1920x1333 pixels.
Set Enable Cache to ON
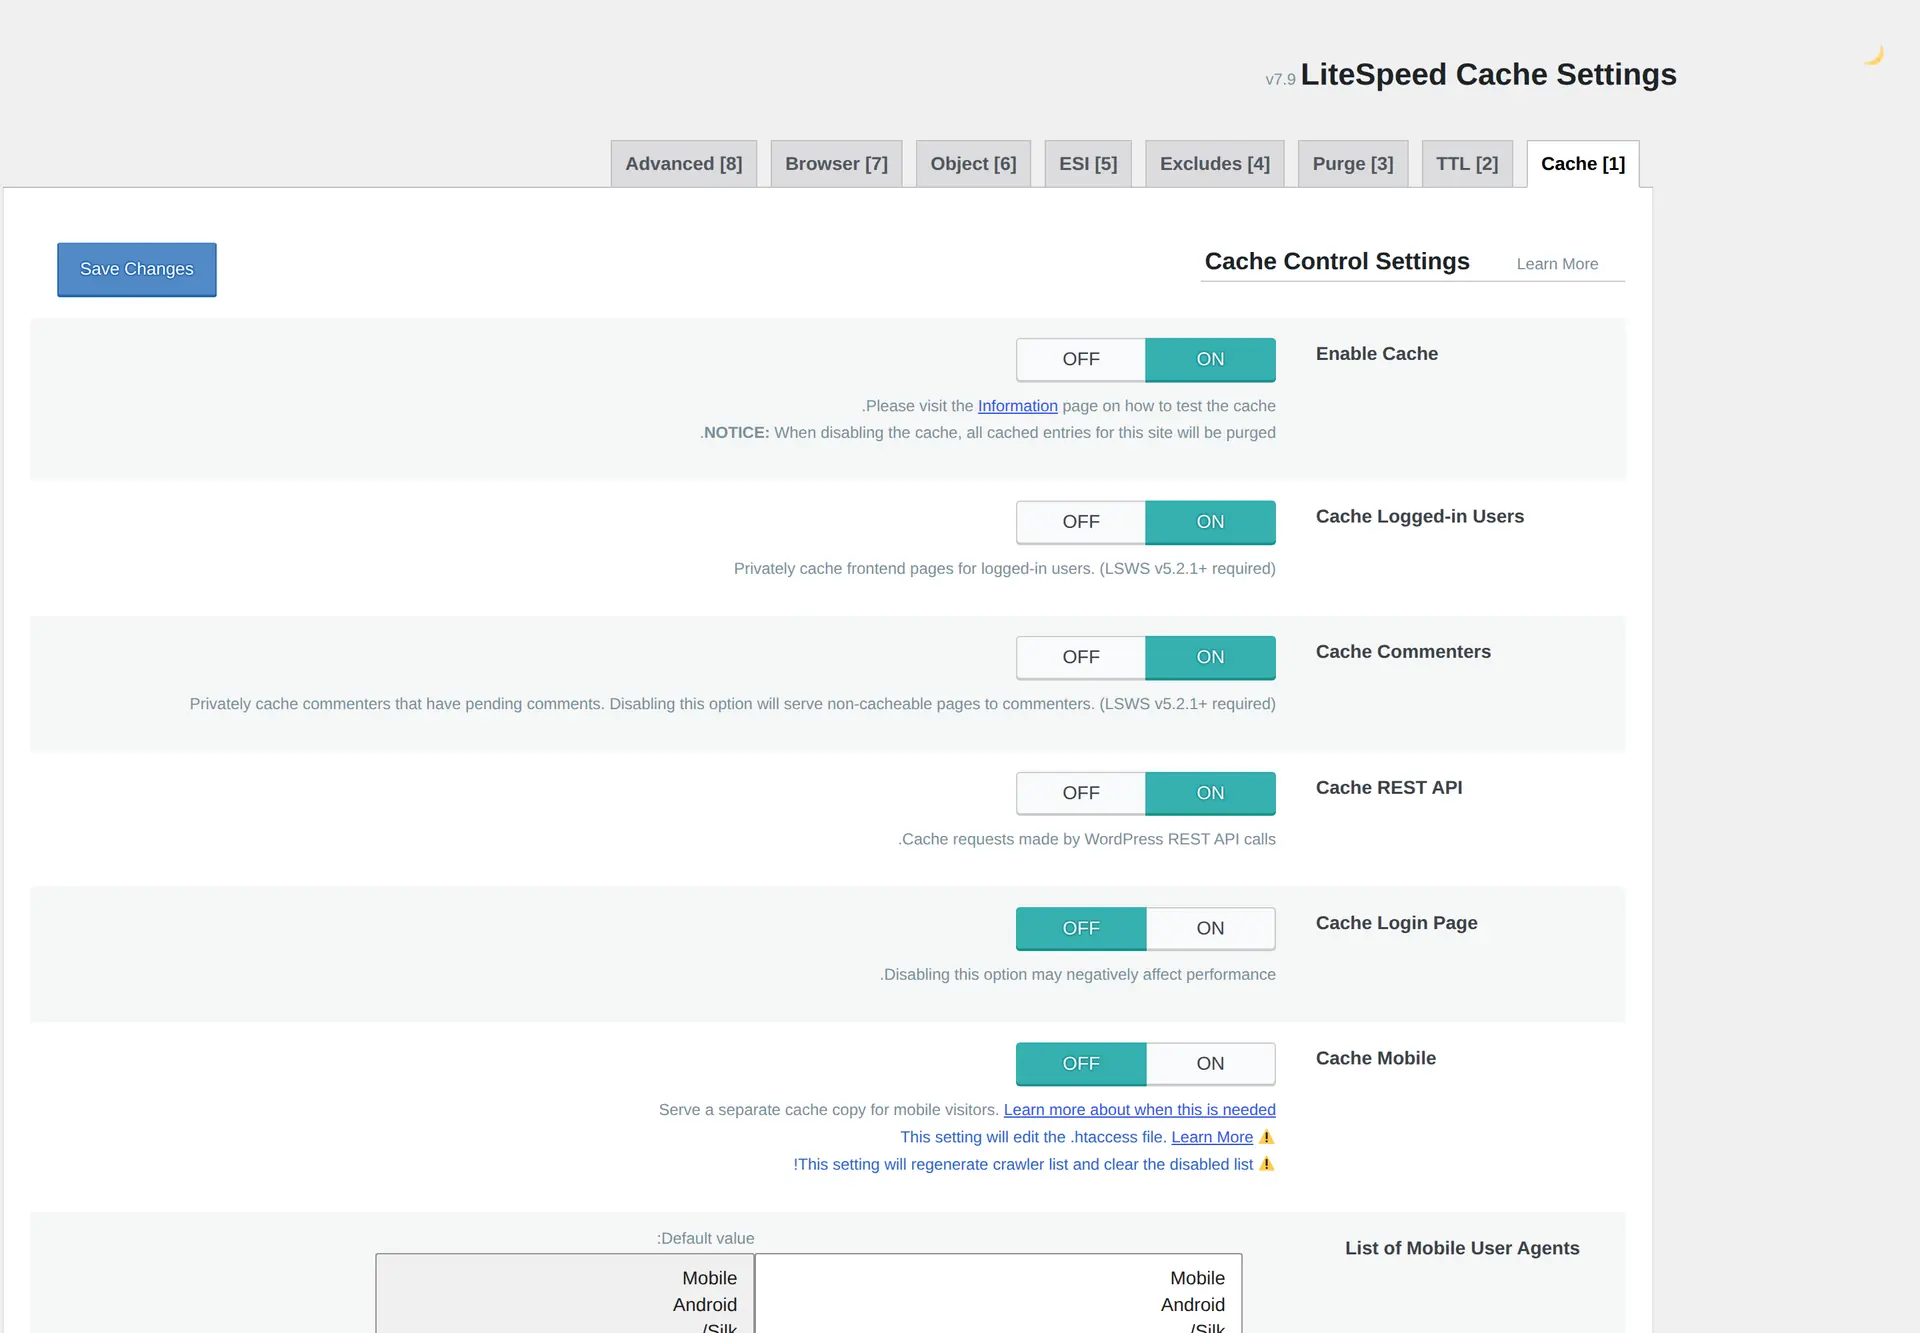click(x=1210, y=359)
